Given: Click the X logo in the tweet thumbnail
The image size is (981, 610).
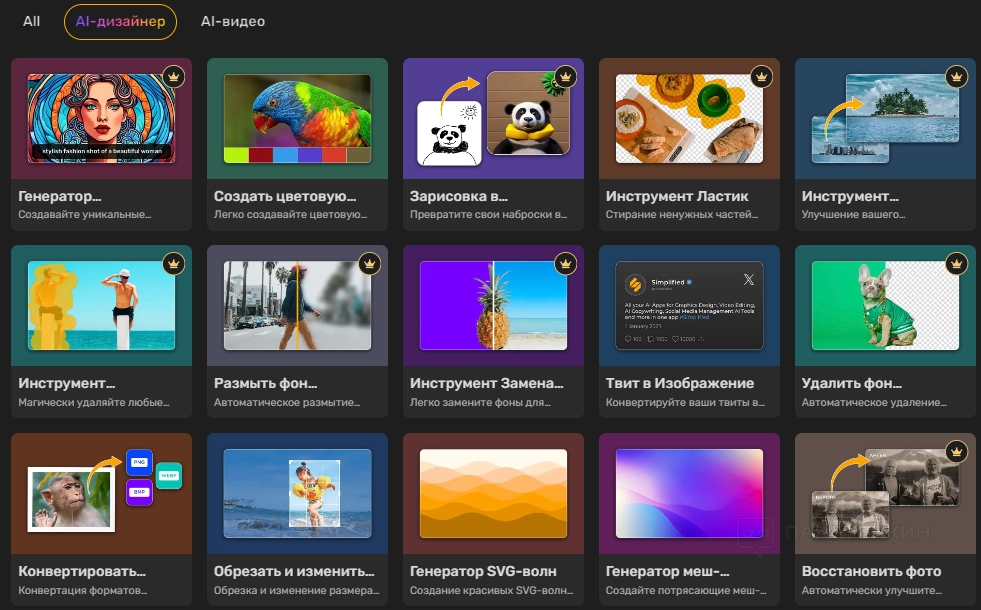Looking at the screenshot, I should [748, 280].
